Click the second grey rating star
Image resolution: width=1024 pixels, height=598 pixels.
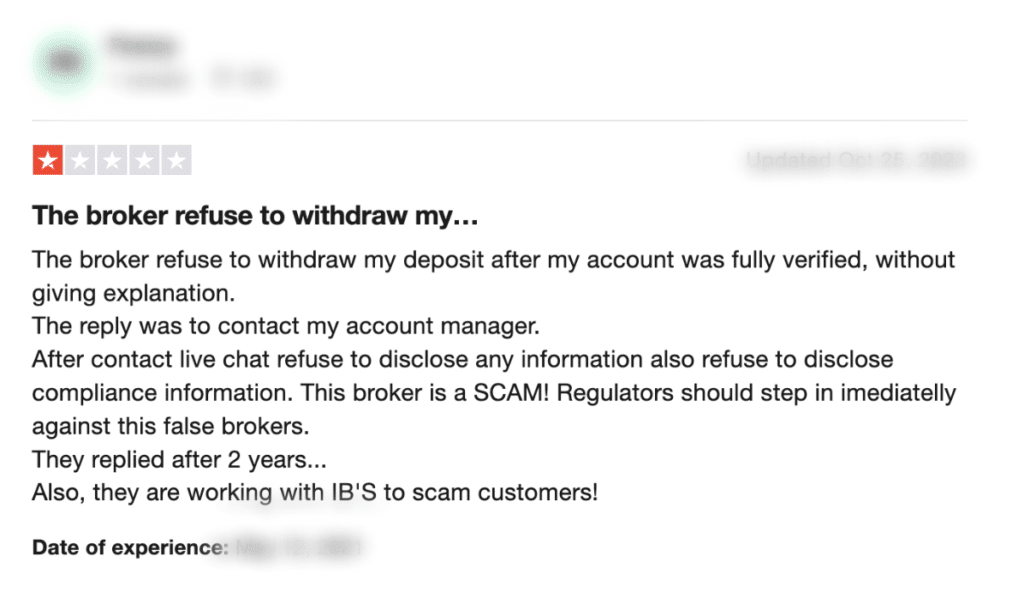[80, 160]
